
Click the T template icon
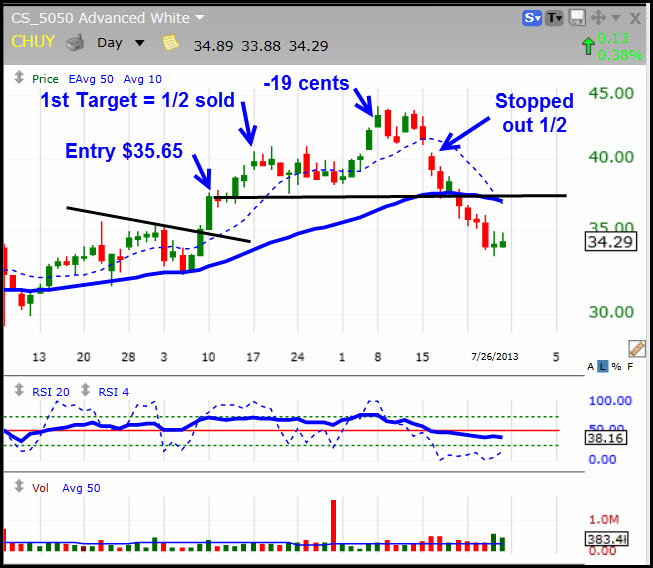[x=554, y=18]
